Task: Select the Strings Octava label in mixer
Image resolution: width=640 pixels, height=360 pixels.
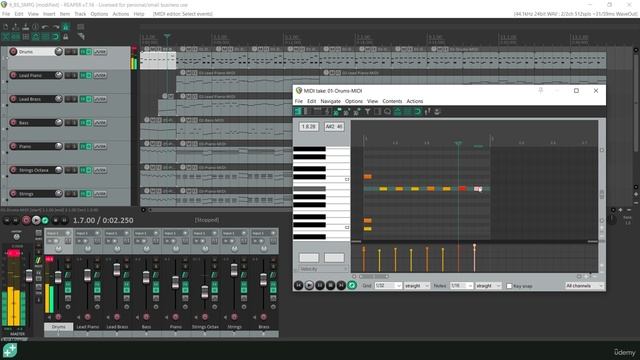Action: (205, 327)
